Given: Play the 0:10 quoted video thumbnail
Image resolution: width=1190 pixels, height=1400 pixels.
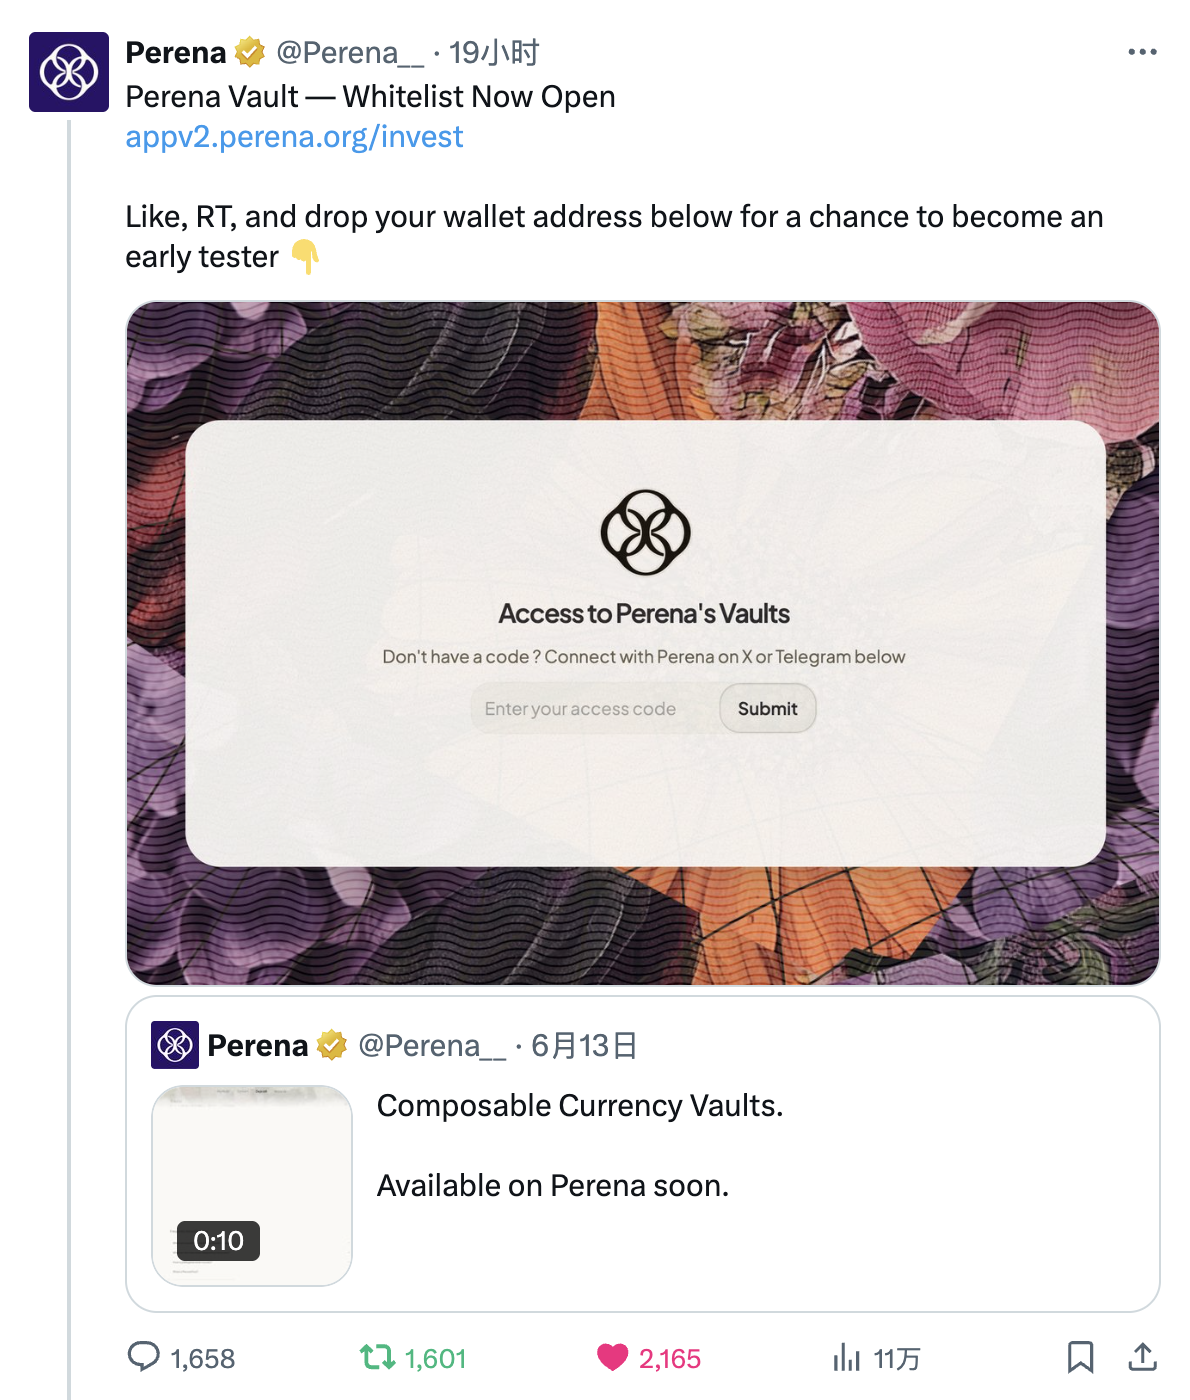Looking at the screenshot, I should [x=252, y=1185].
